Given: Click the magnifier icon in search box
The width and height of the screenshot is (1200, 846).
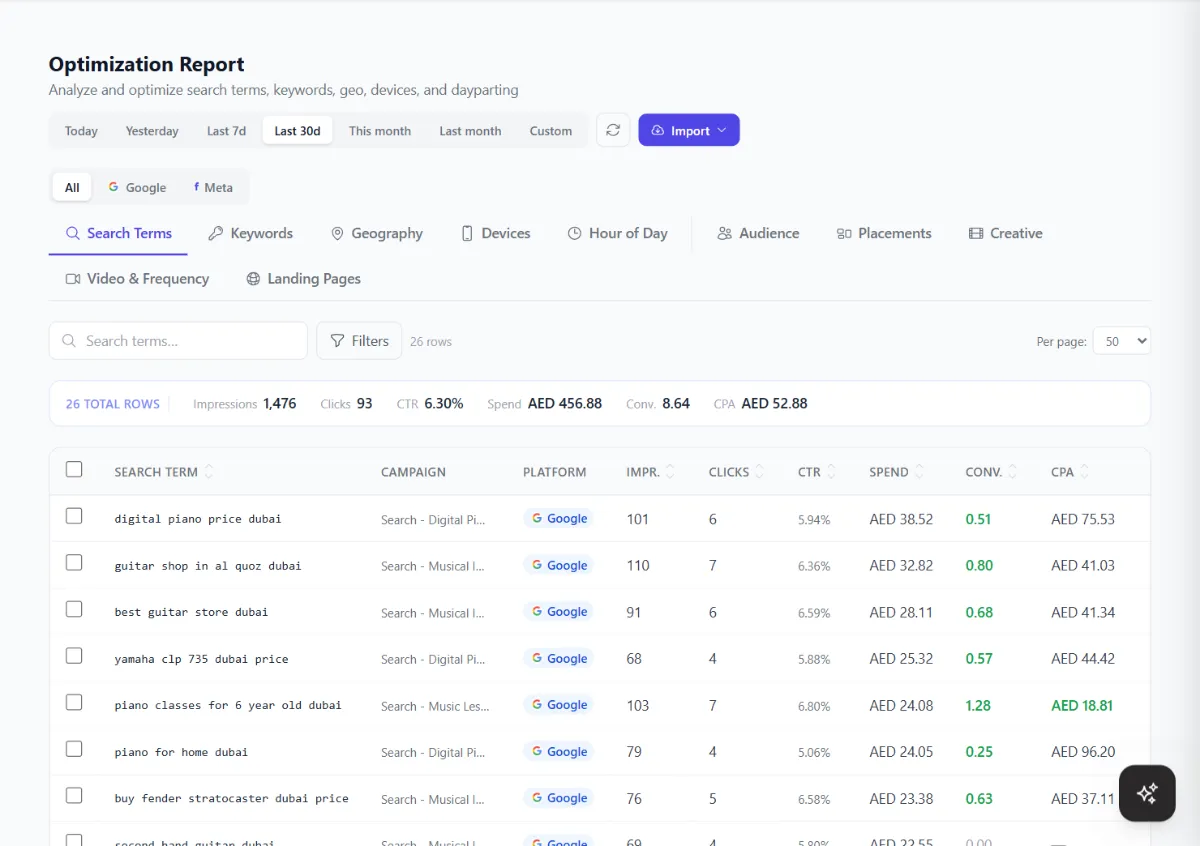Looking at the screenshot, I should [69, 341].
